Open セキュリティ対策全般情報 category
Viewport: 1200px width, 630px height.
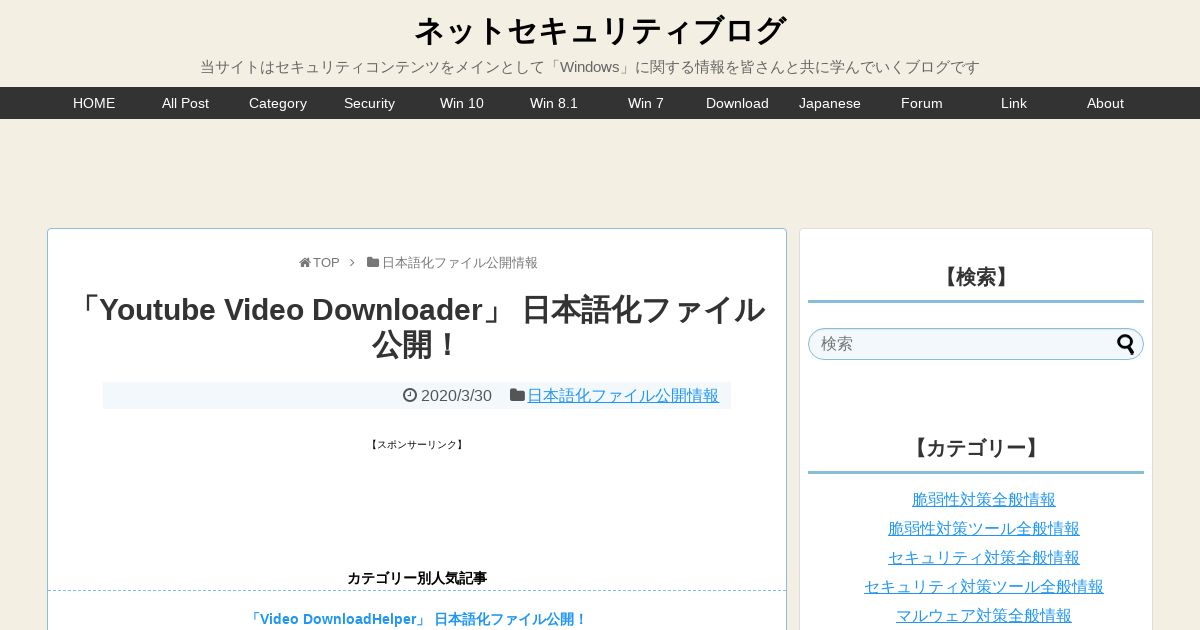pos(984,557)
